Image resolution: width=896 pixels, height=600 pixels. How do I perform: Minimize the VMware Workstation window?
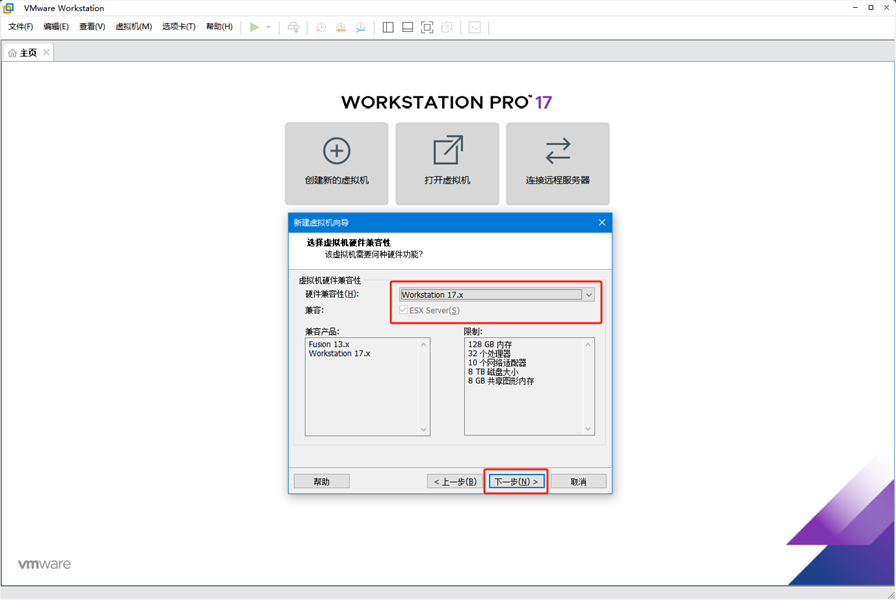pyautogui.click(x=855, y=7)
